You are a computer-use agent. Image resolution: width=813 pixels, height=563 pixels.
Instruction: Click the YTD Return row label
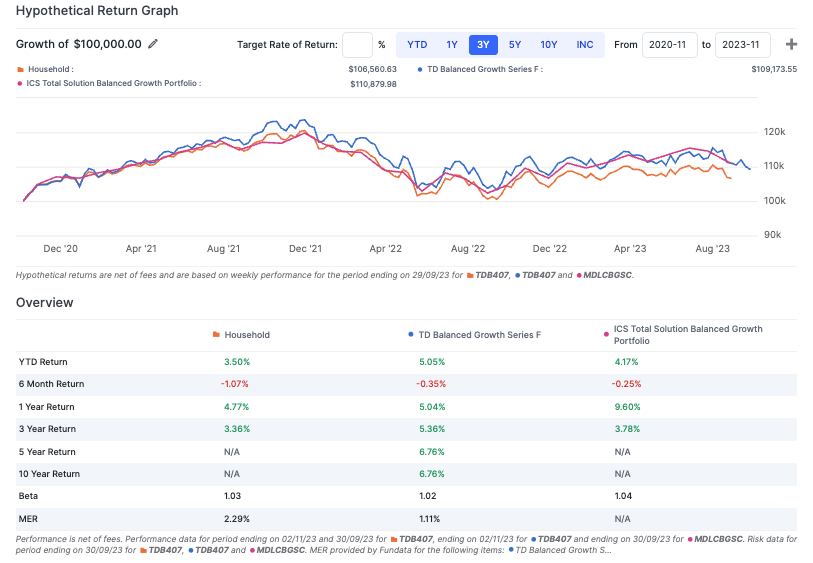[x=43, y=362]
